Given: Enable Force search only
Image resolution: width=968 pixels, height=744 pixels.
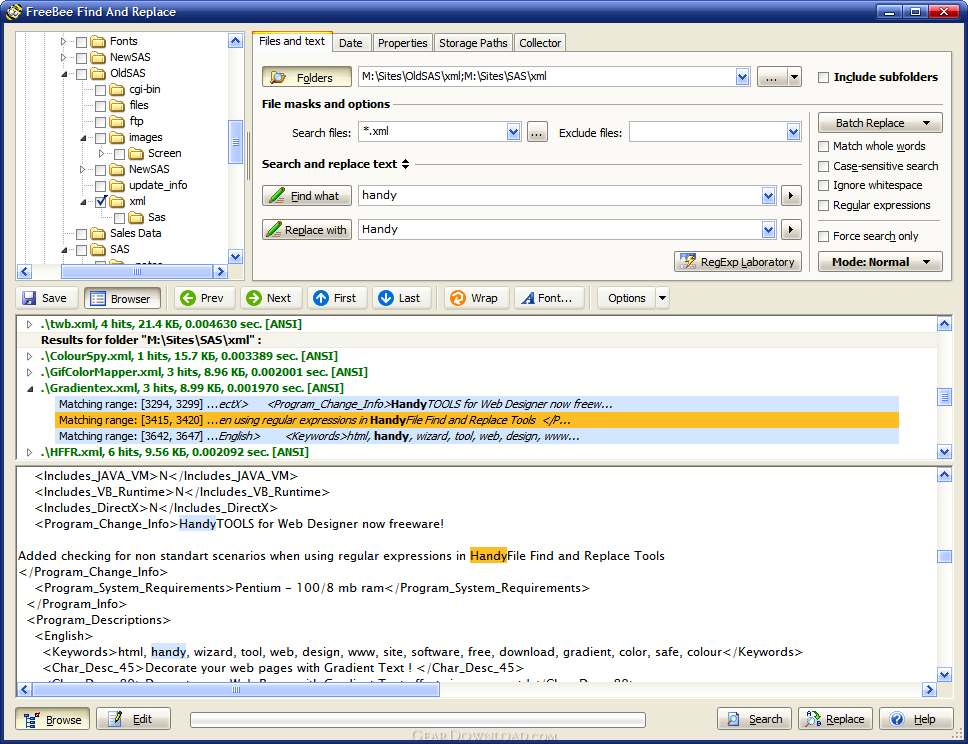Looking at the screenshot, I should coord(823,236).
